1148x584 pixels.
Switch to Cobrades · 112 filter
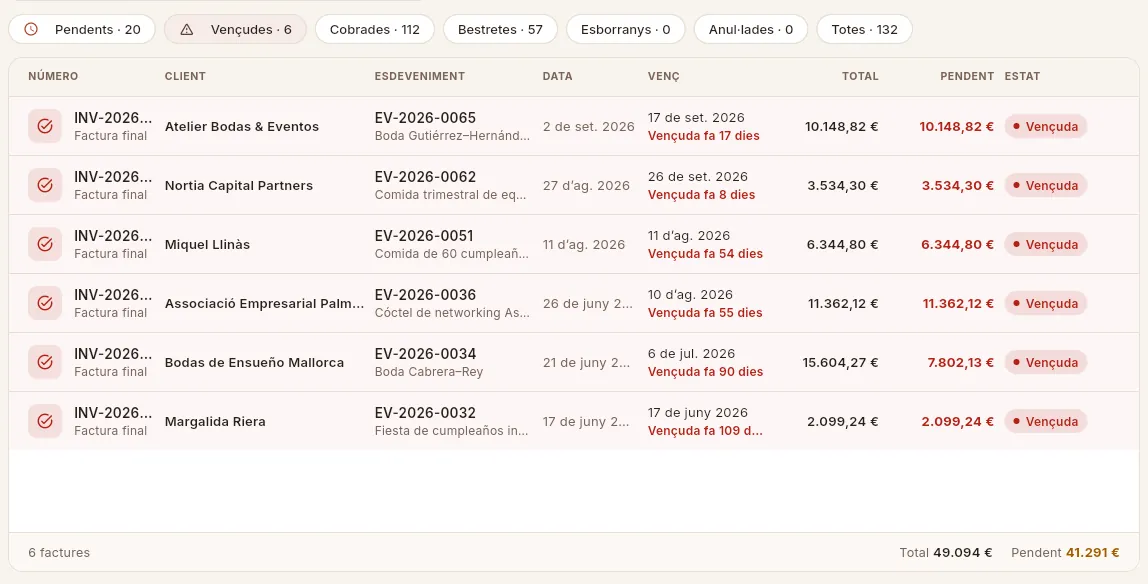click(x=375, y=29)
